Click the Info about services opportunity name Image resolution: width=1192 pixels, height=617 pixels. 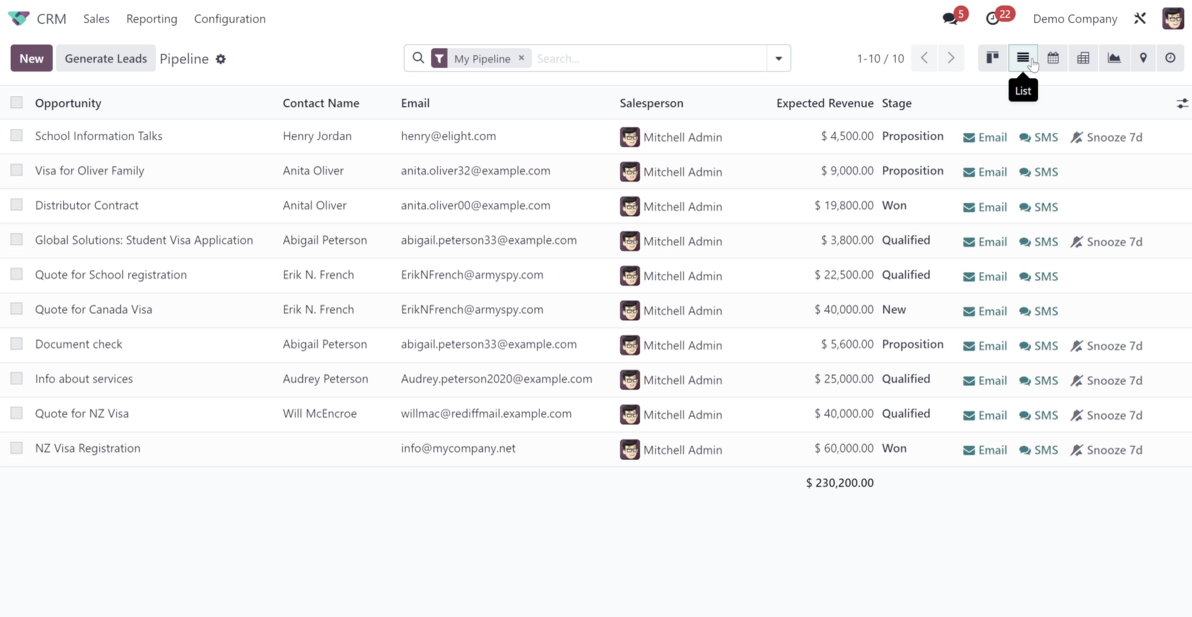pyautogui.click(x=84, y=378)
